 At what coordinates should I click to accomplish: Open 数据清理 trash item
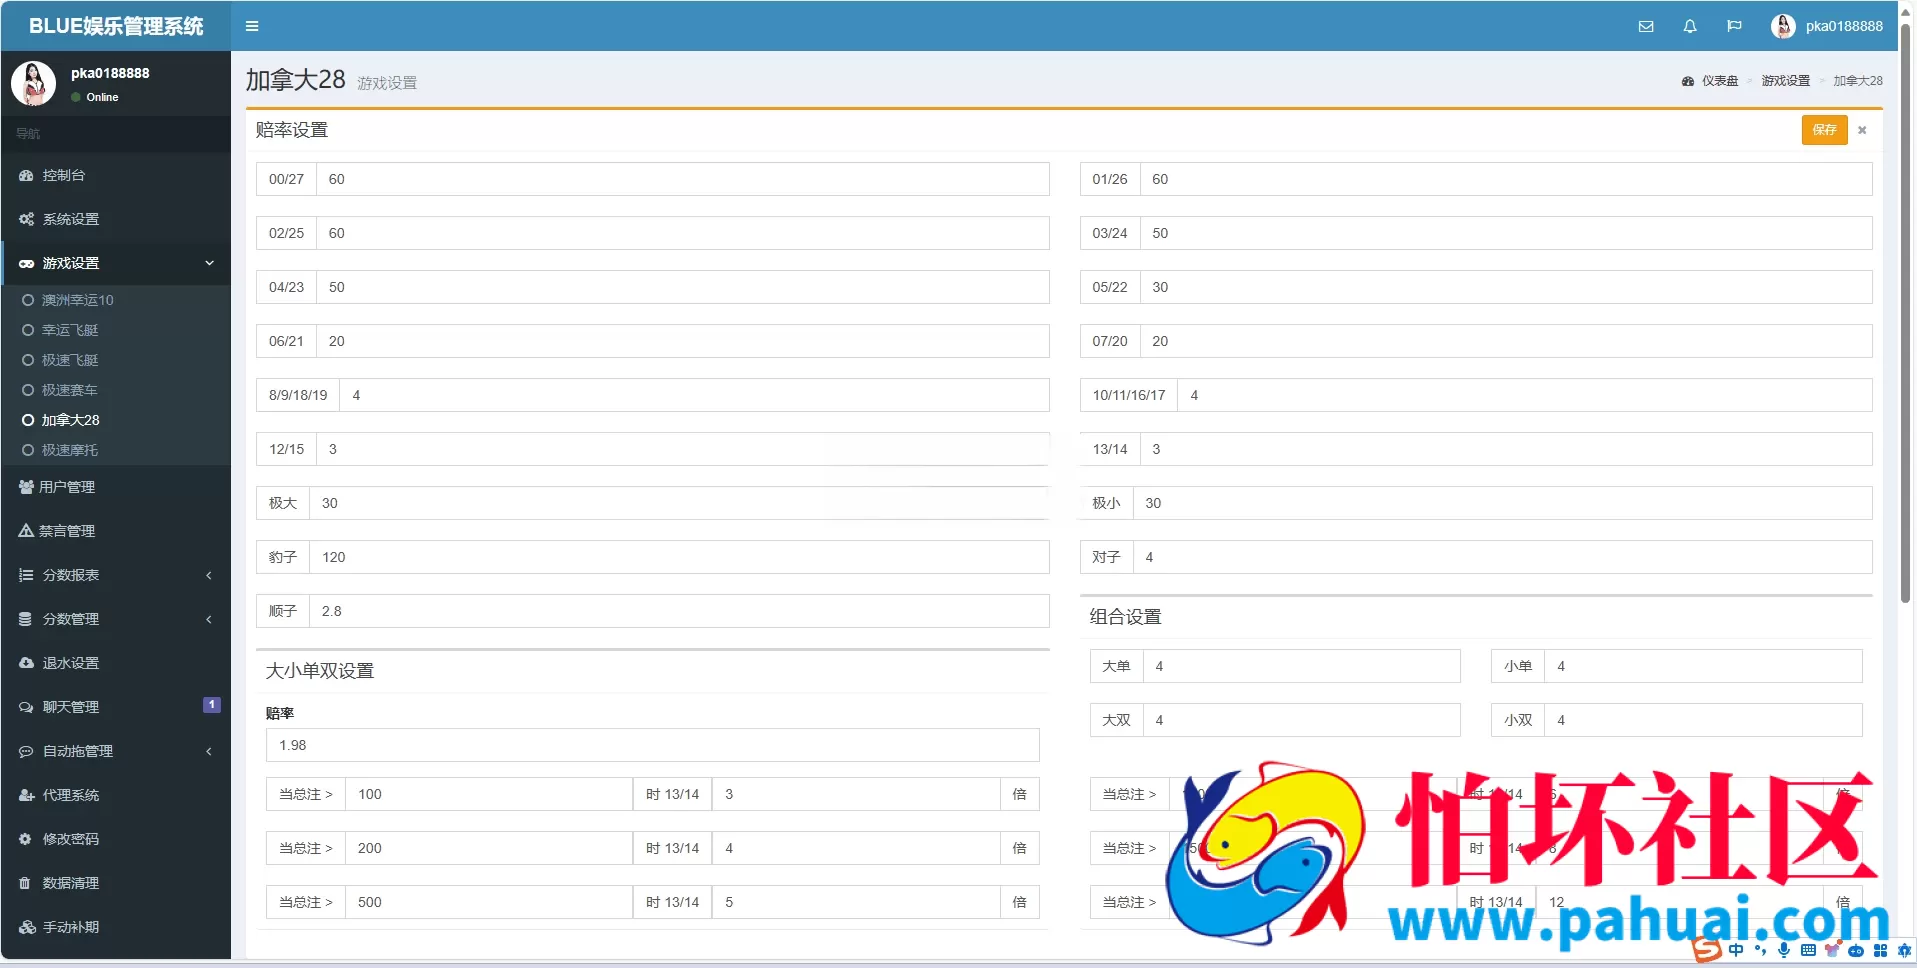116,883
